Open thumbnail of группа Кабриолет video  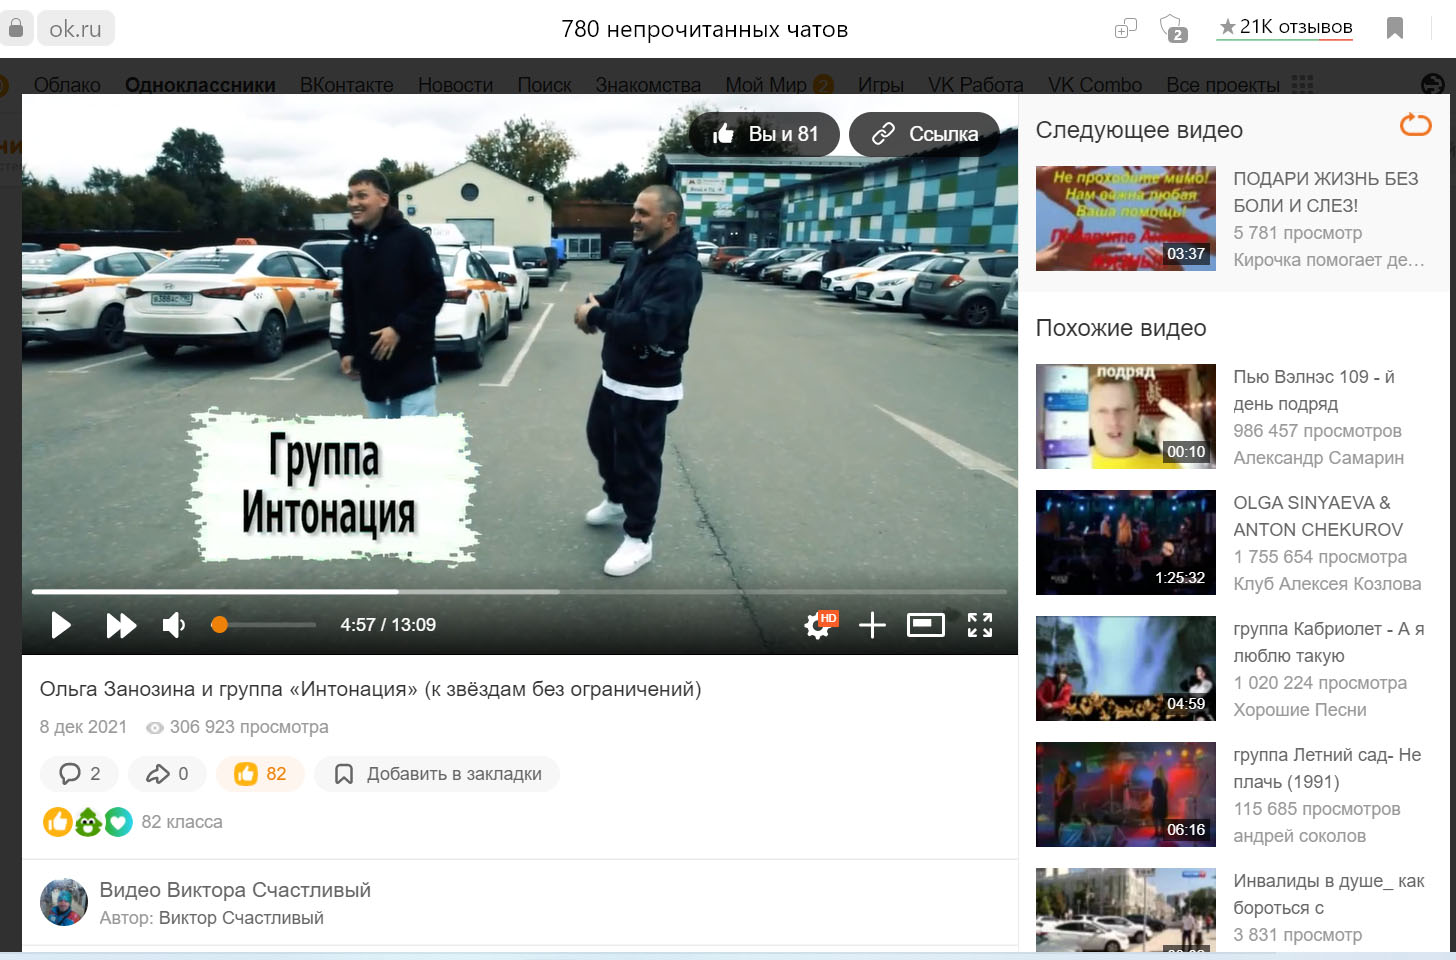click(1126, 668)
